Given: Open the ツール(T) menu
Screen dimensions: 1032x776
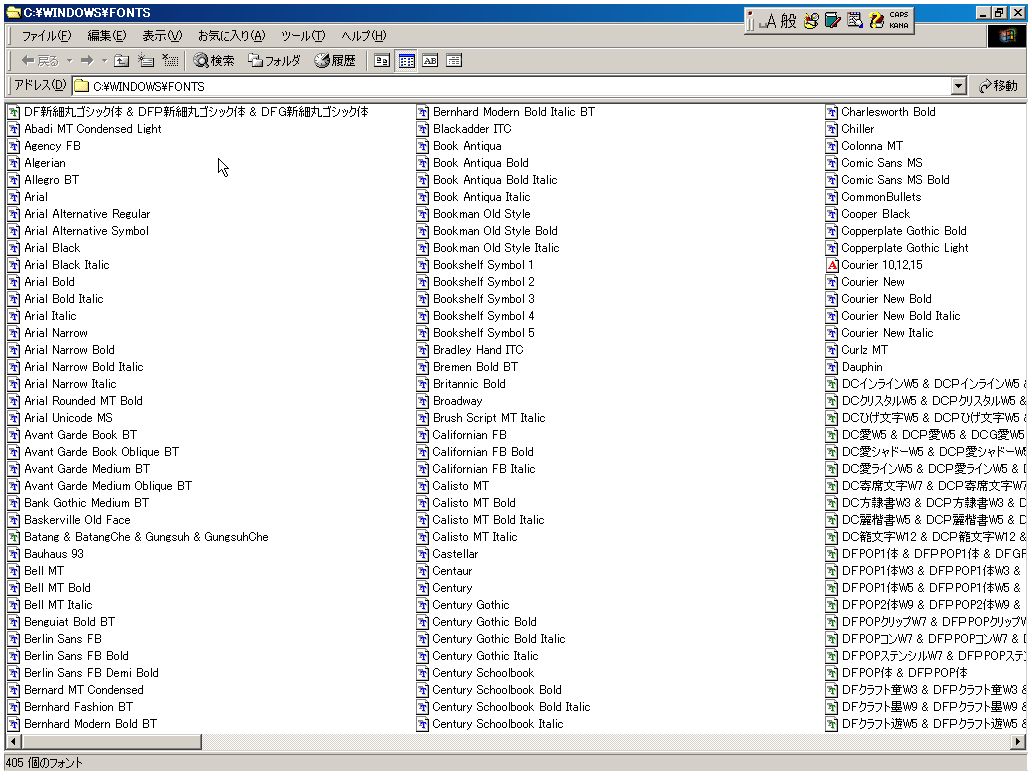Looking at the screenshot, I should (303, 36).
